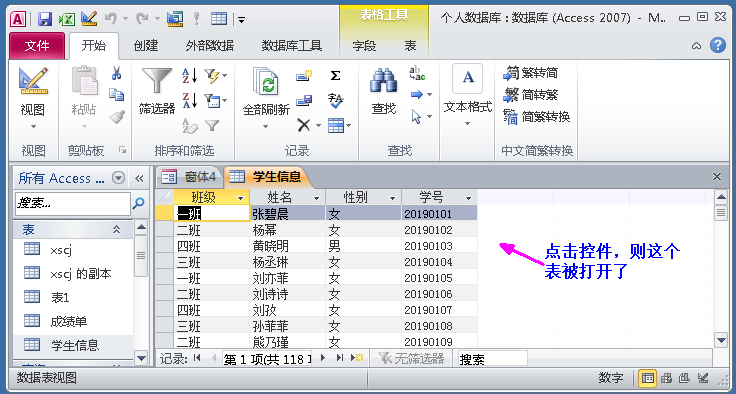The width and height of the screenshot is (736, 394).
Task: Go to next record navigation button
Action: 322,358
